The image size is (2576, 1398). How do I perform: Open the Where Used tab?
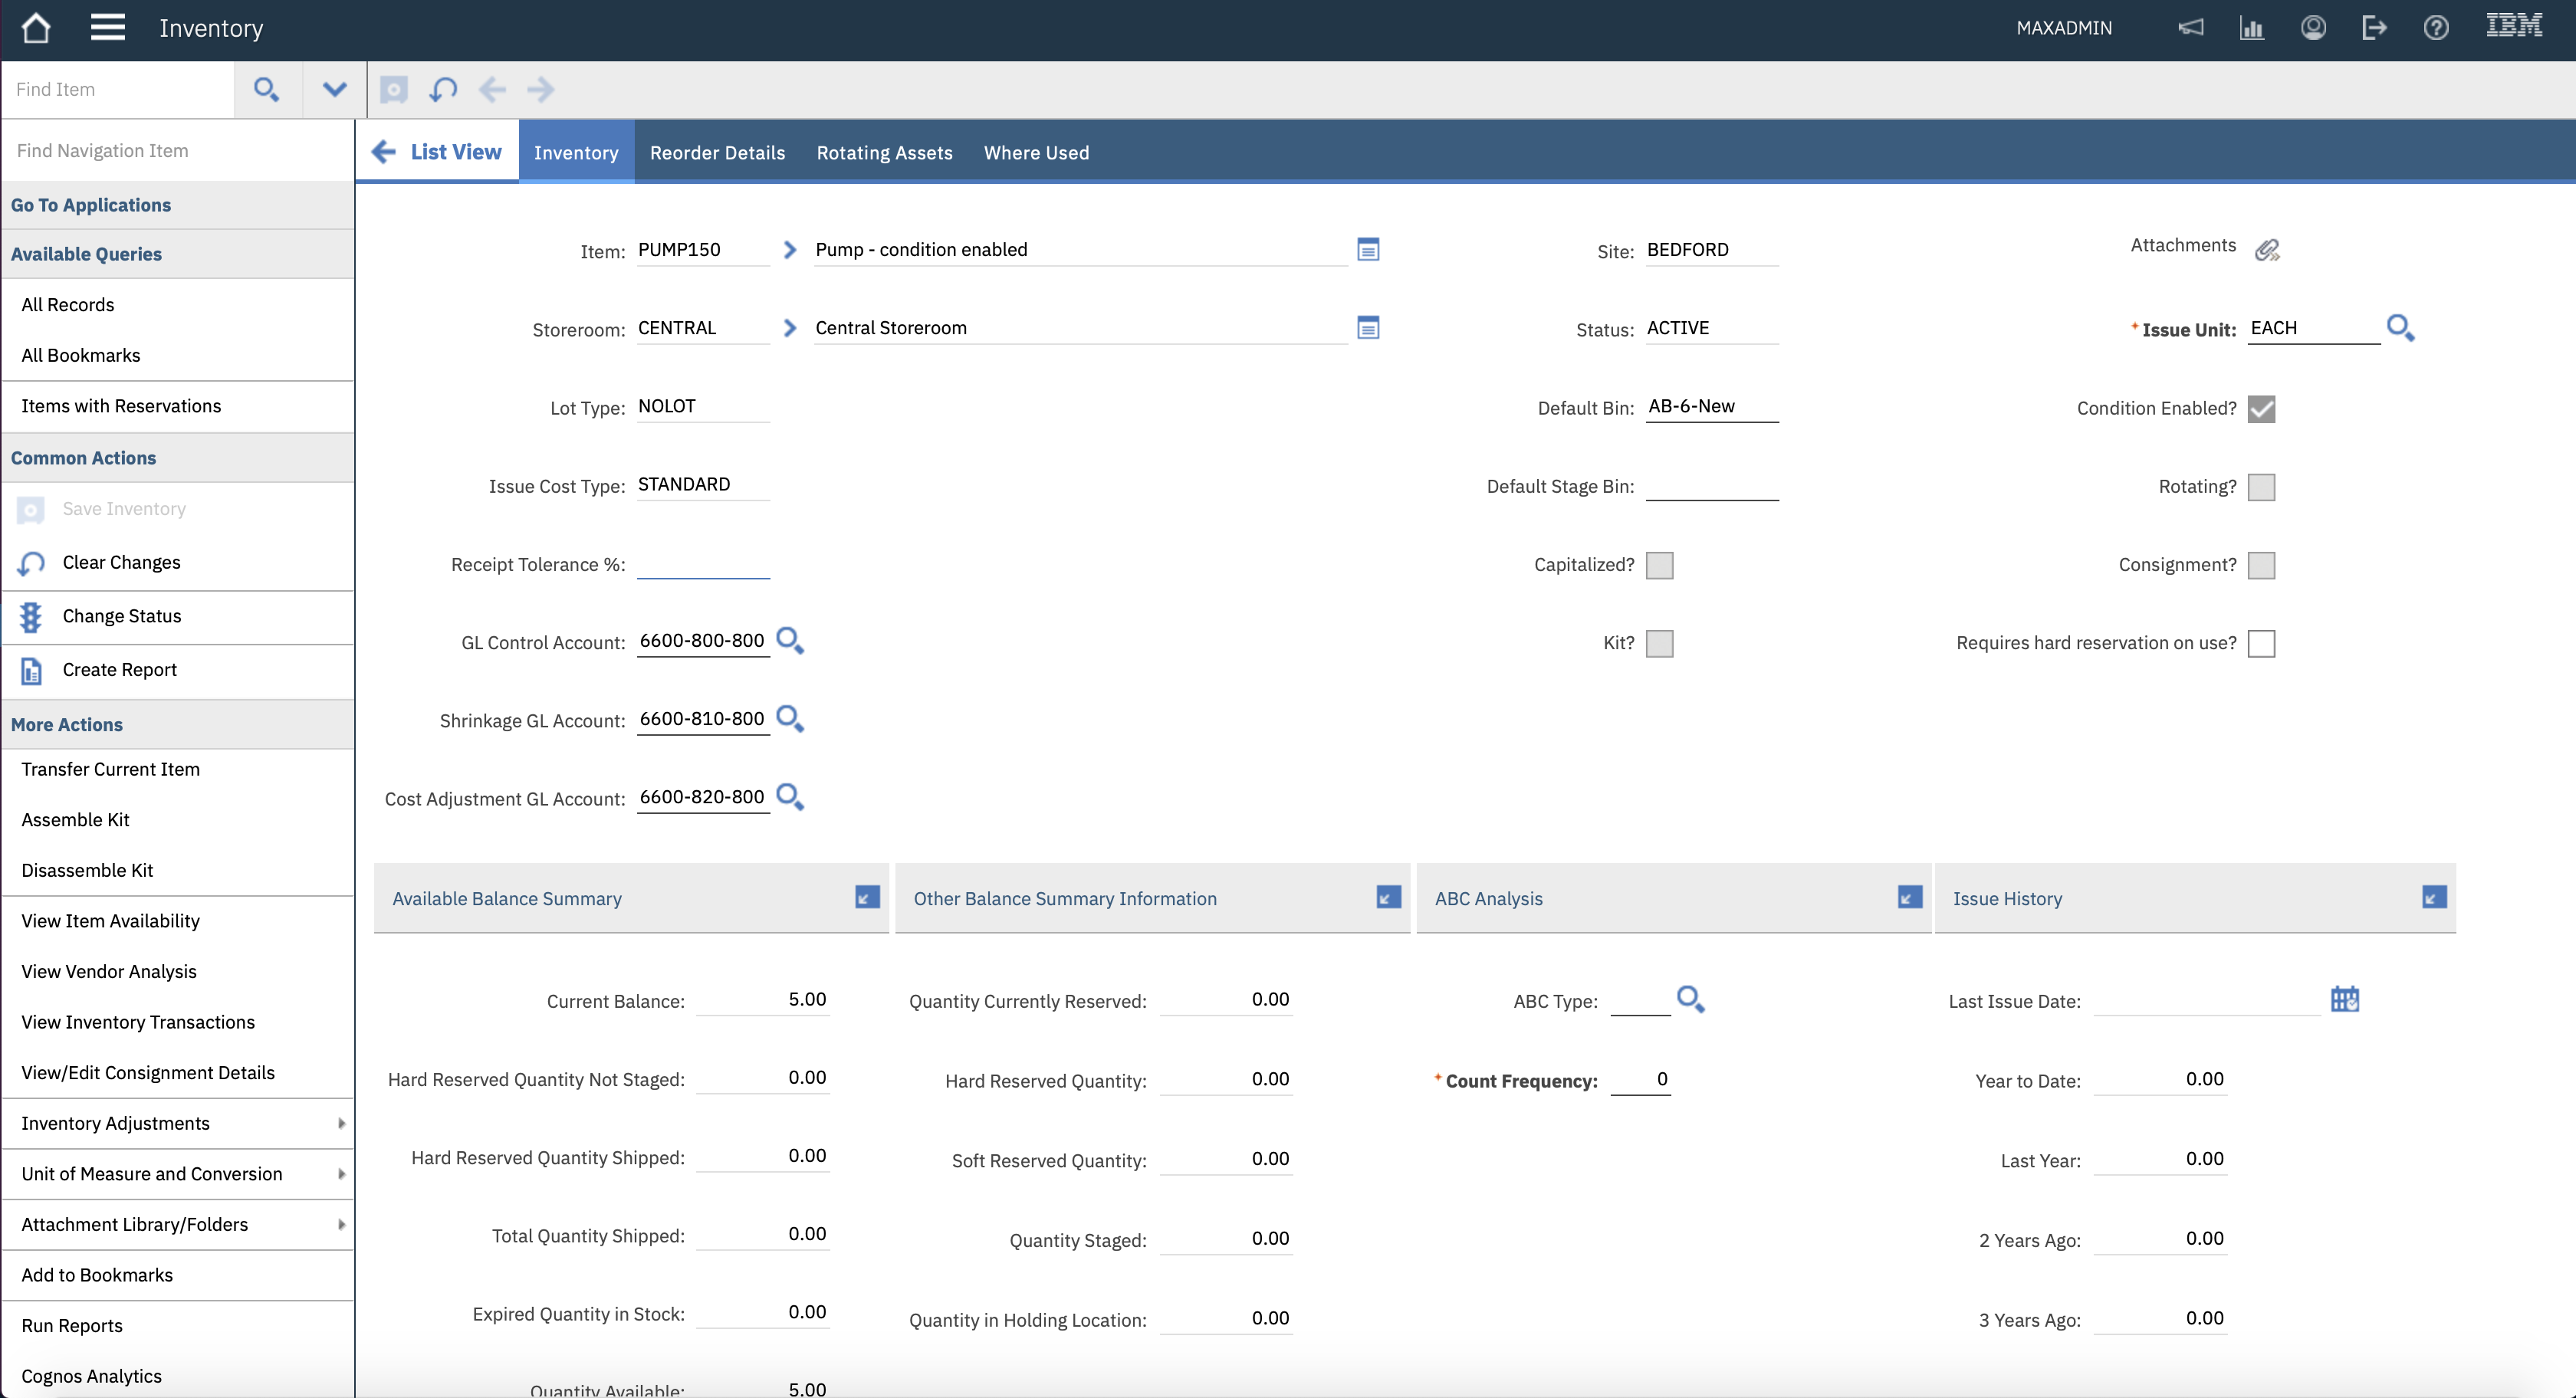pos(1036,153)
